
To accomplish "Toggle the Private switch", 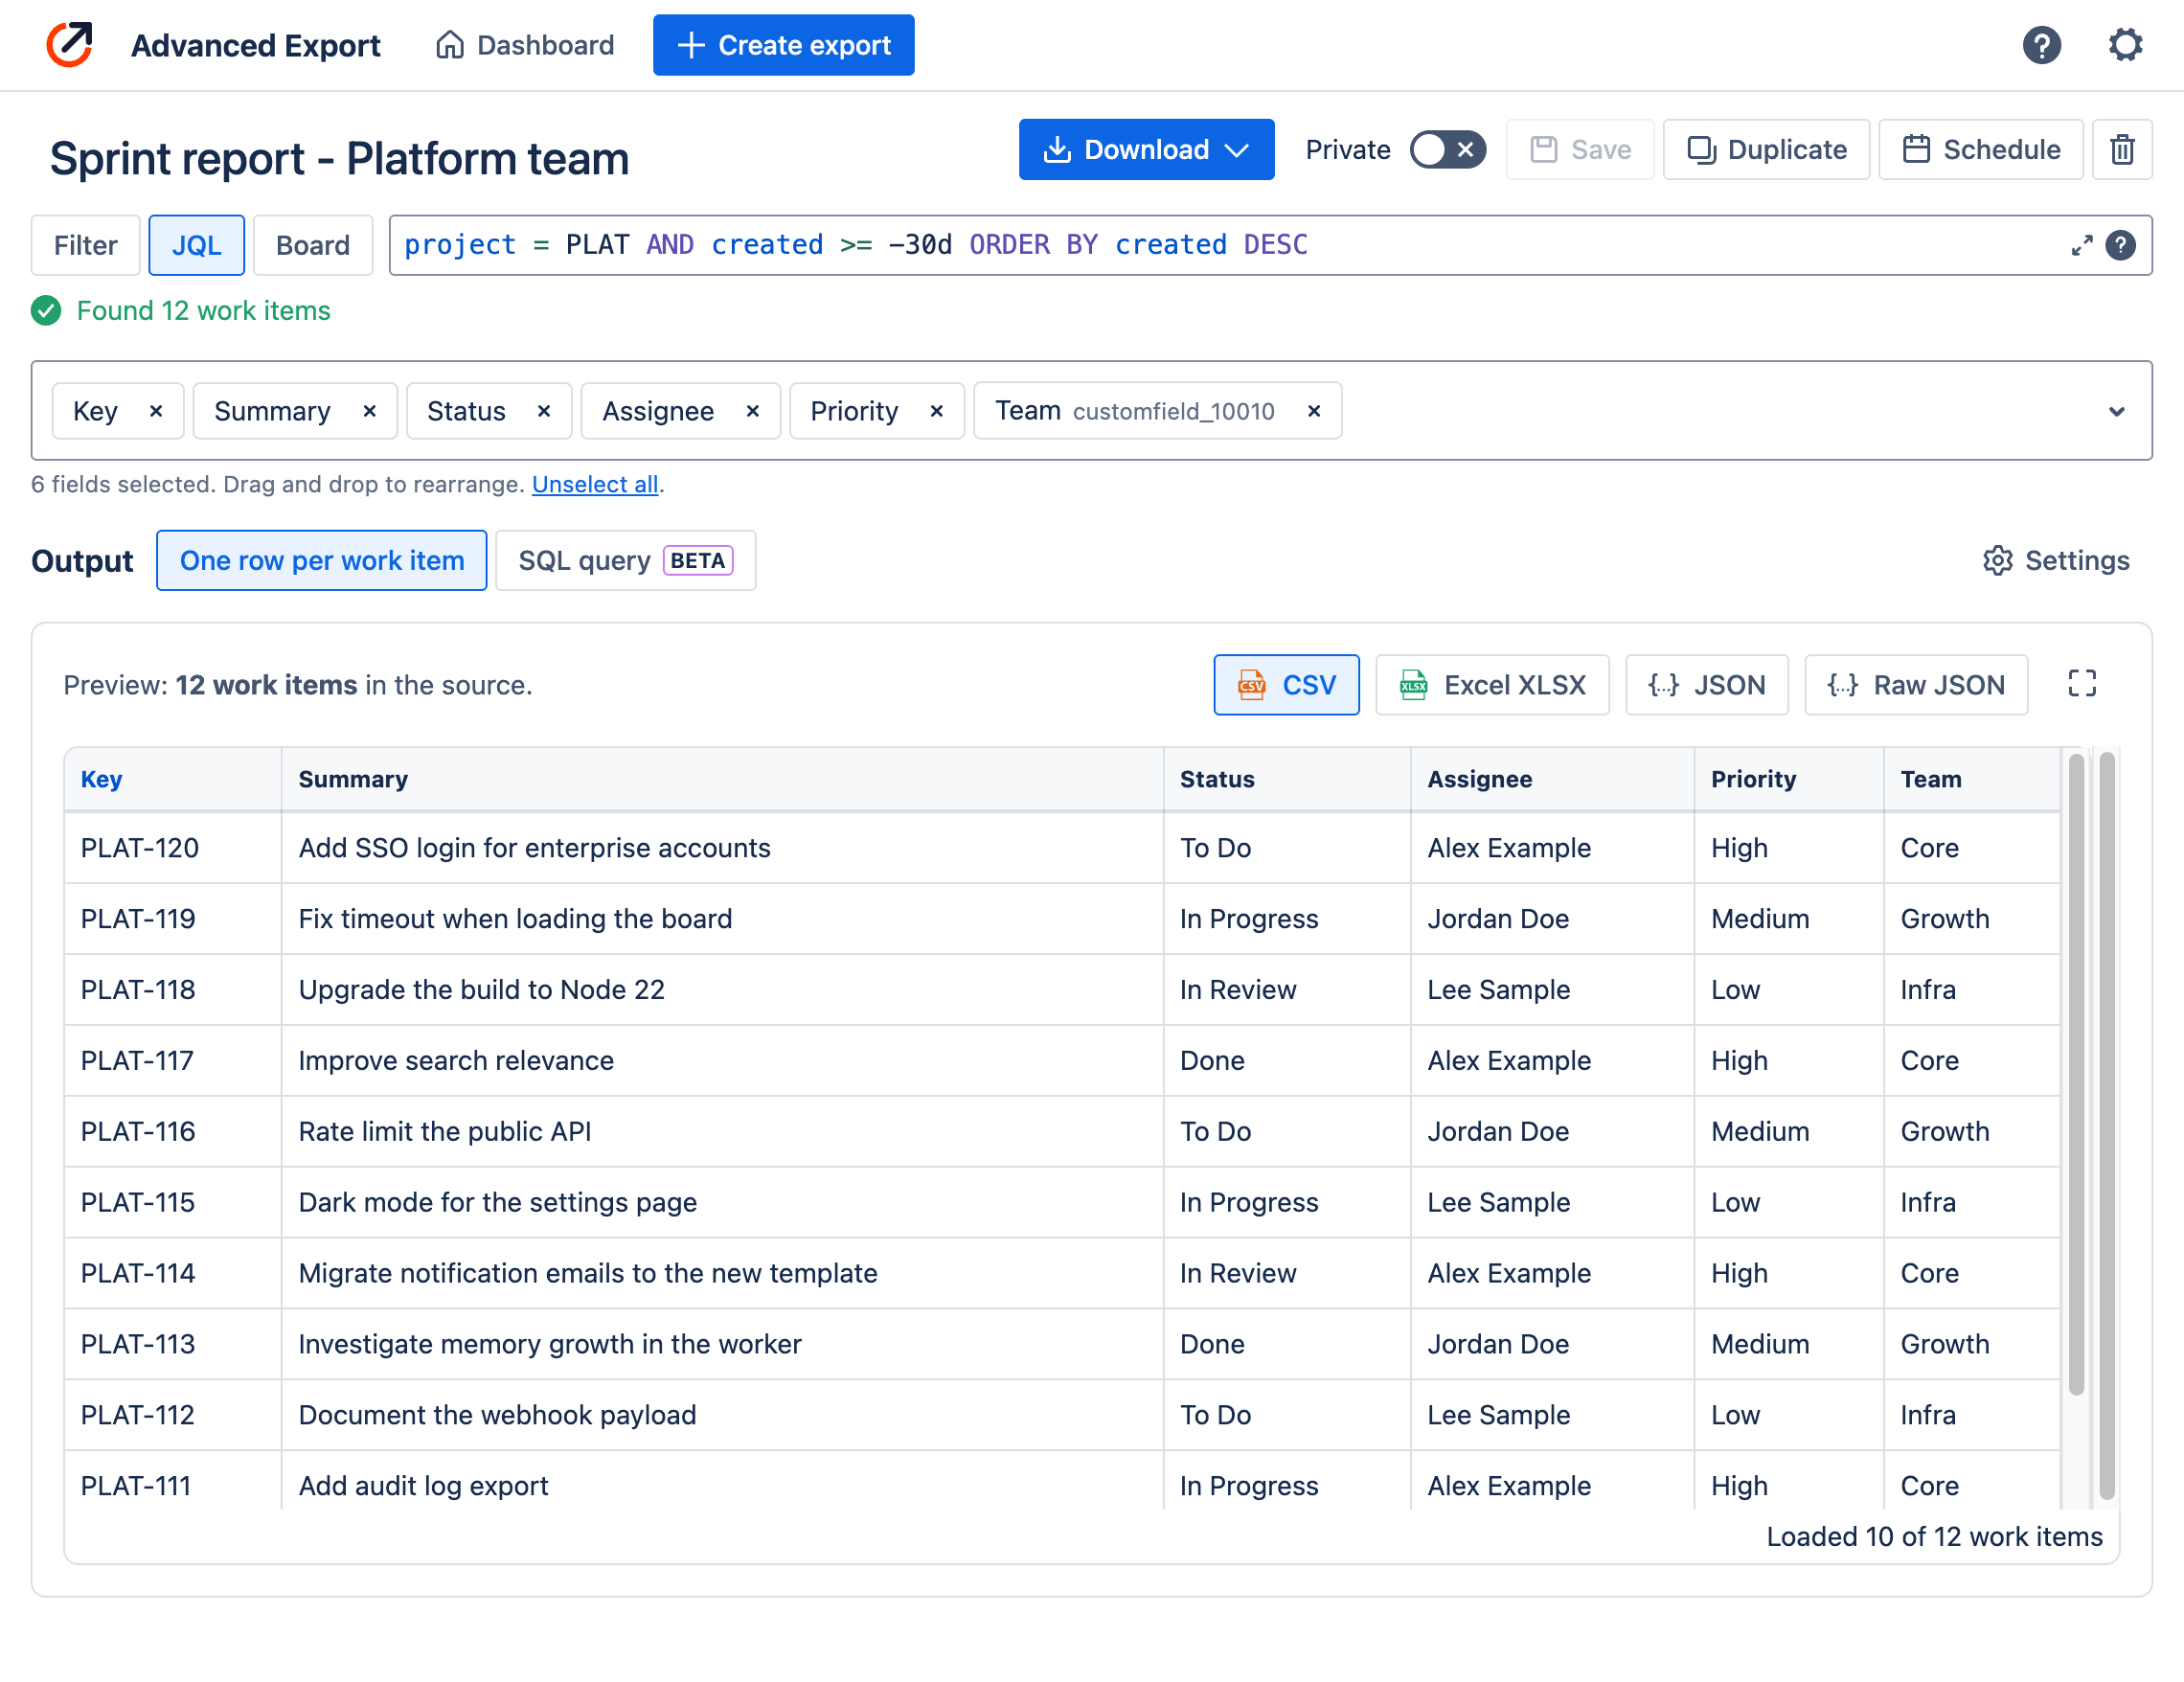I will (1447, 150).
